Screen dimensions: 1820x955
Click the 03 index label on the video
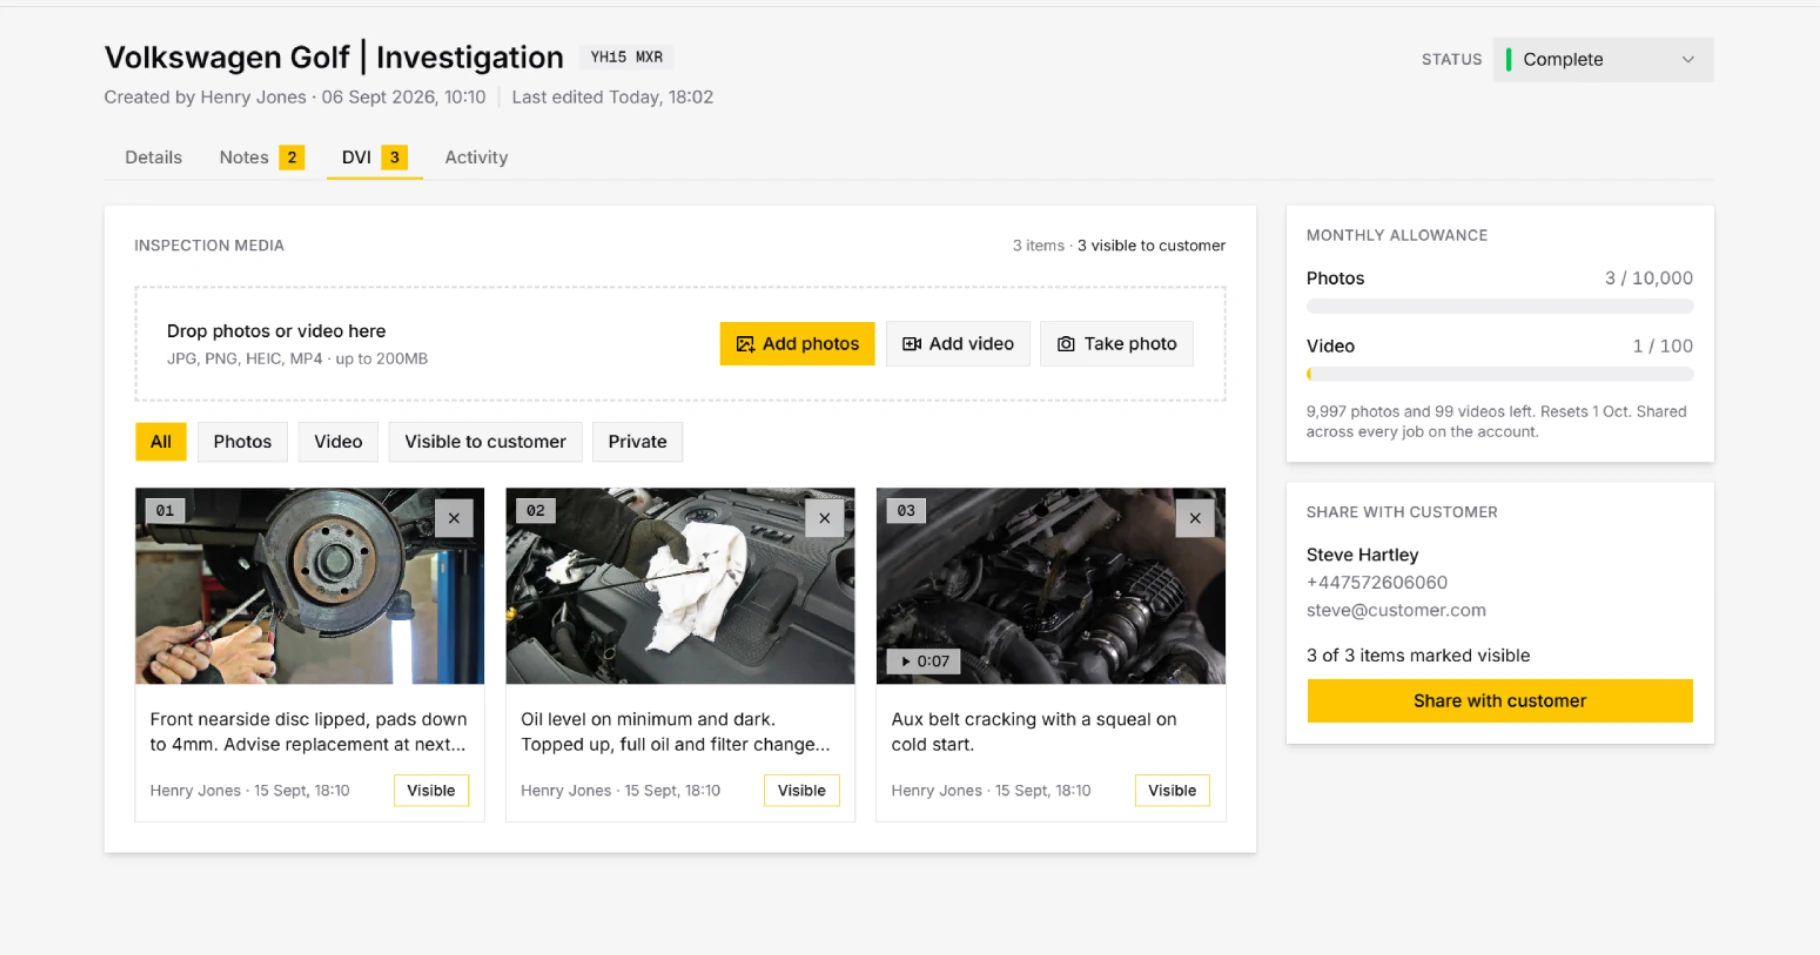(x=906, y=510)
